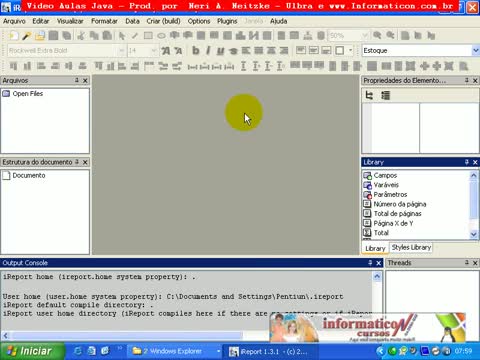Open the font size 14 dropdown
Image resolution: width=480 pixels, height=360 pixels.
click(x=154, y=51)
